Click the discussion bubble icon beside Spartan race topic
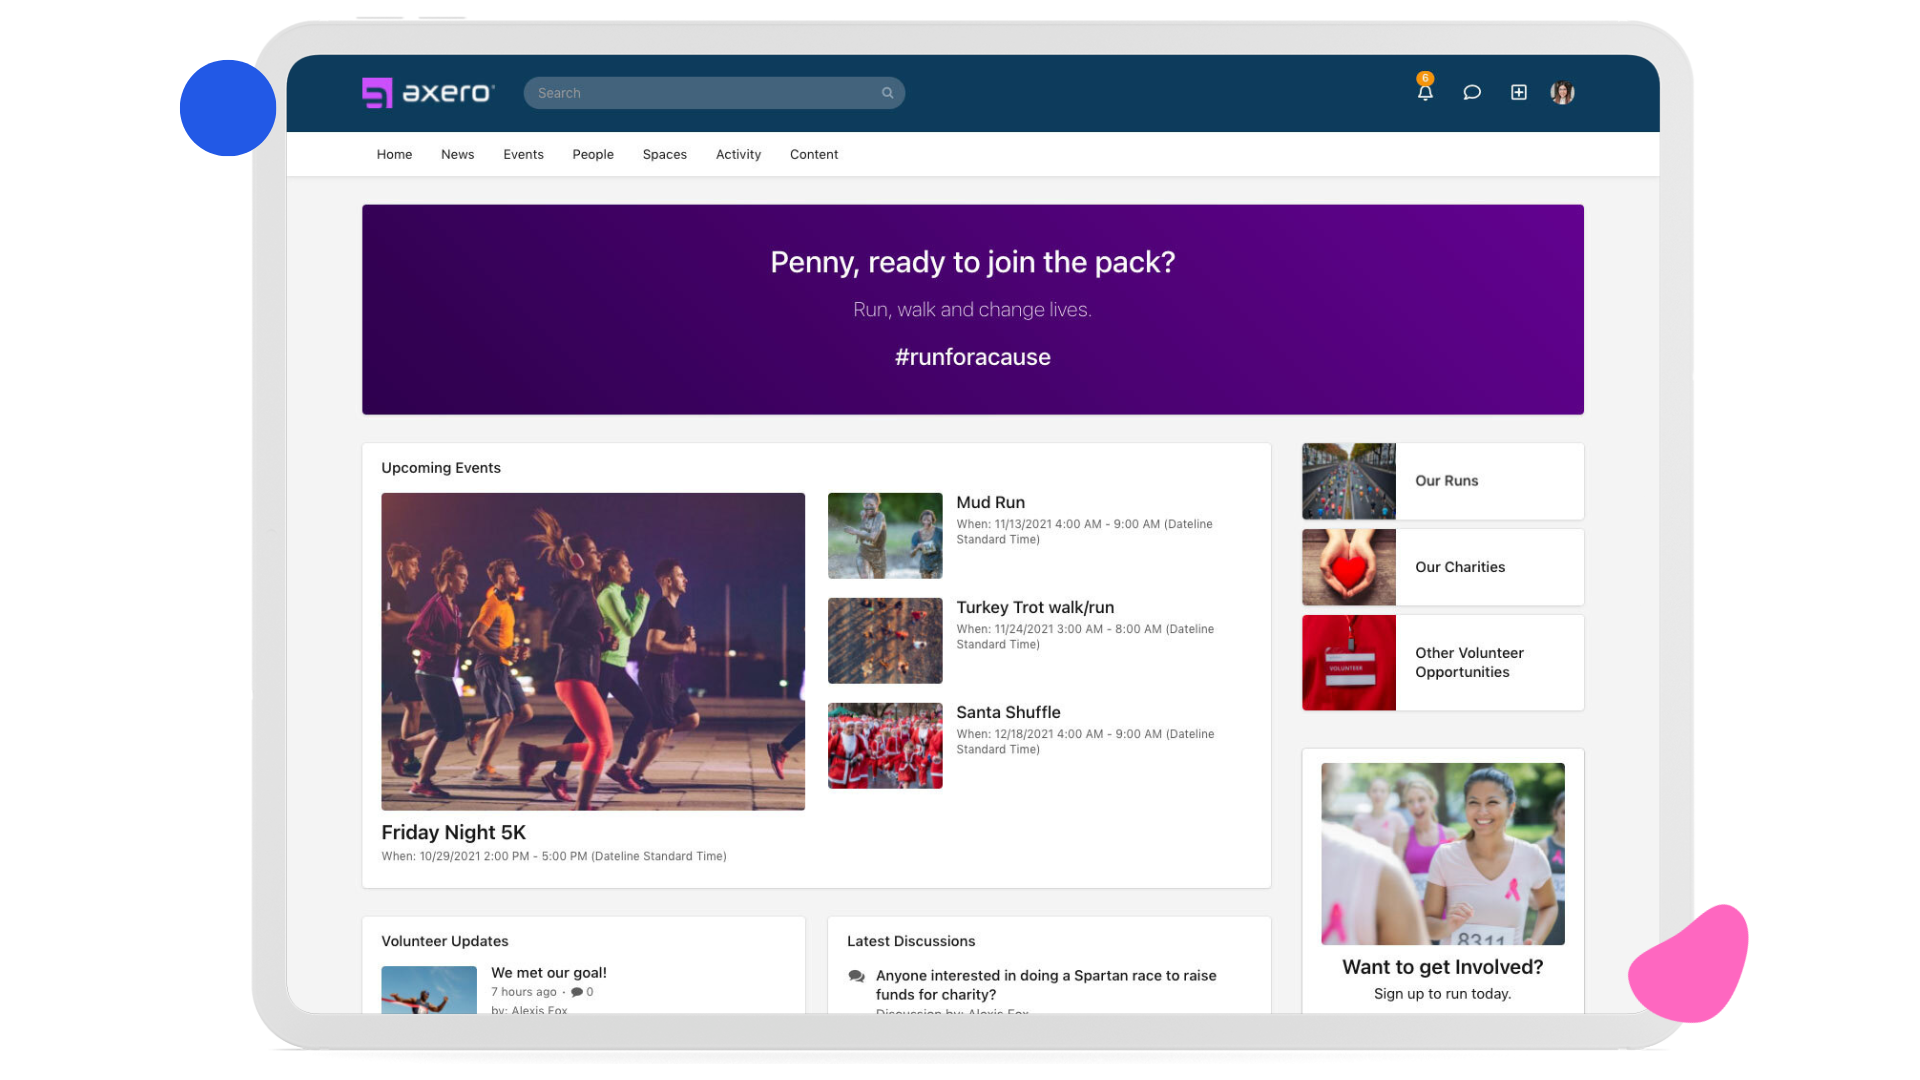This screenshot has height=1080, width=1920. coord(855,975)
